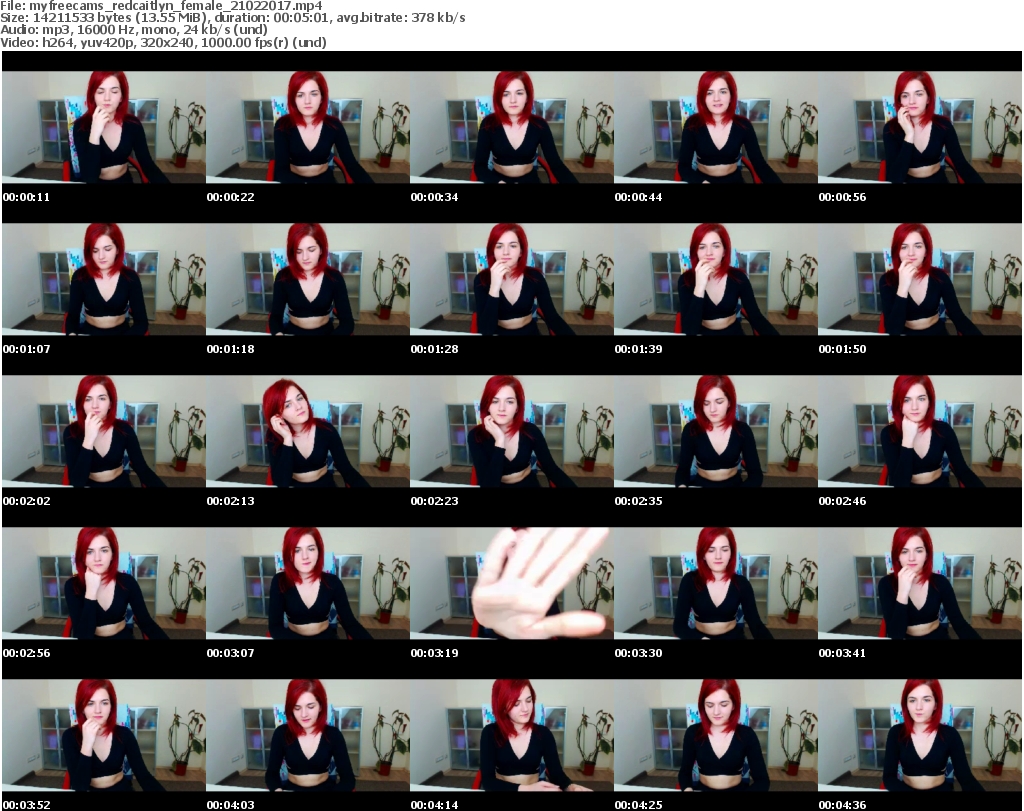Viewport: 1024px width, 811px height.
Task: Pick the frame stamped 00:02:02
Action: pyautogui.click(x=104, y=431)
